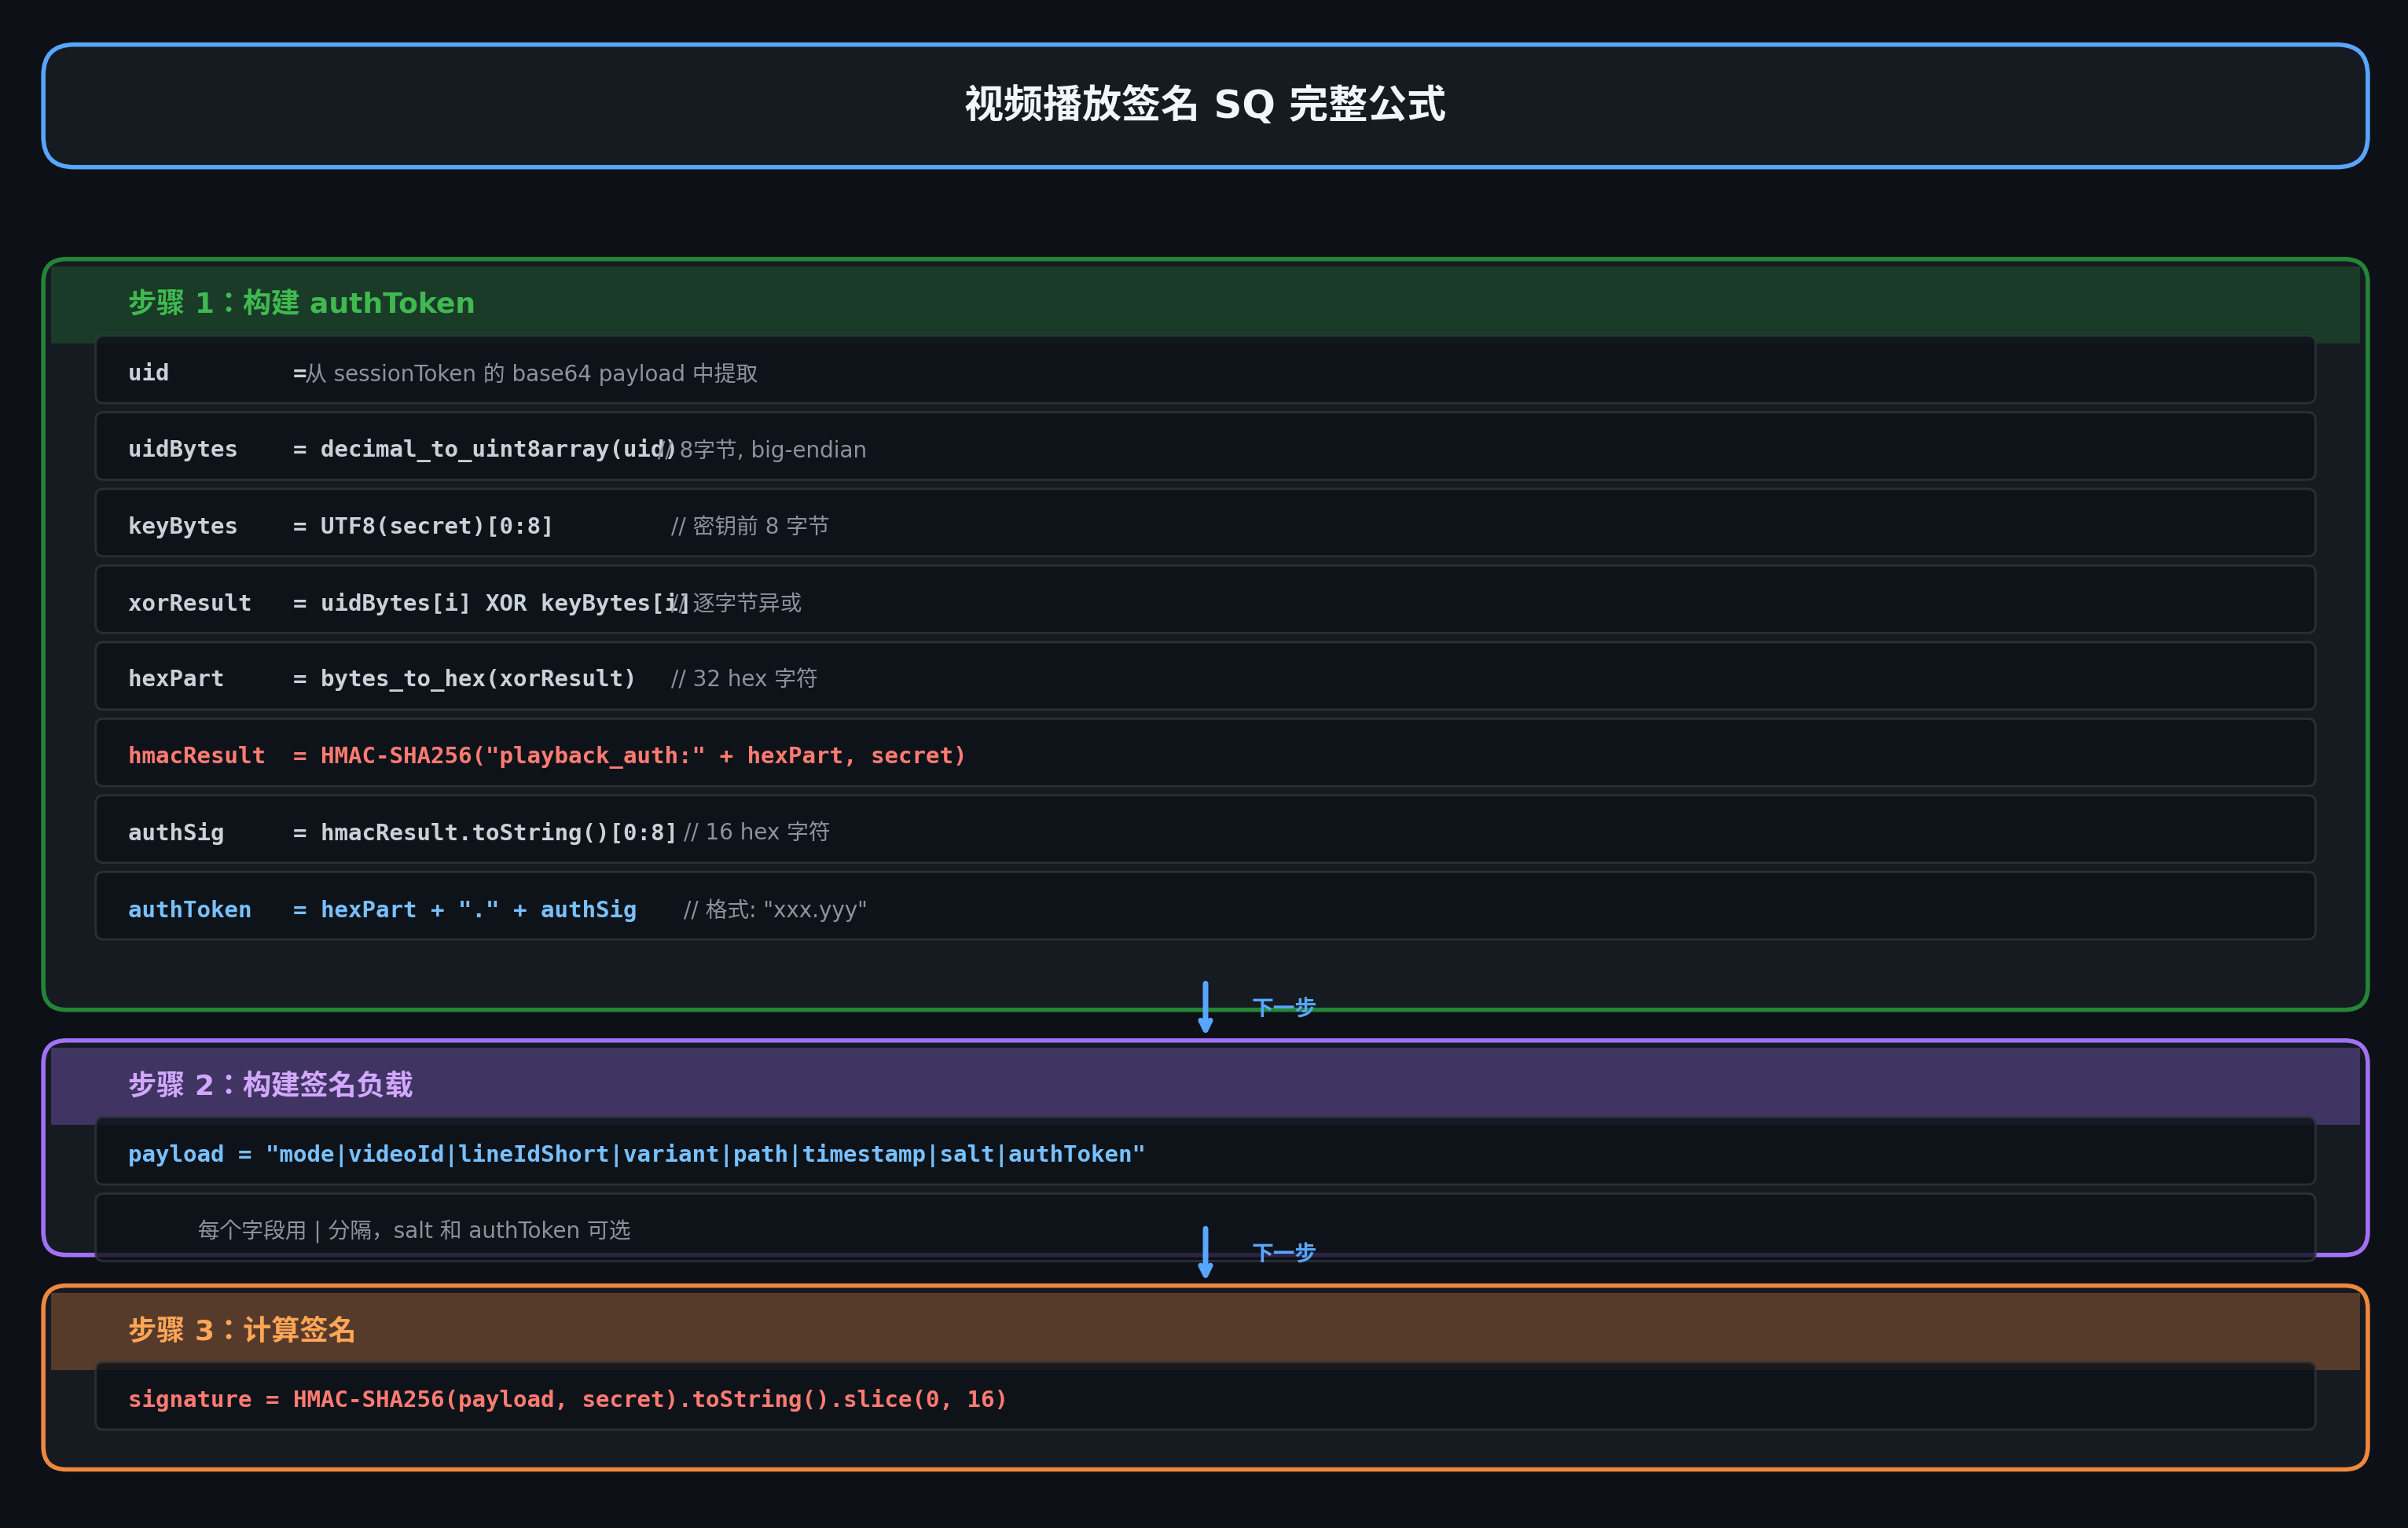Click the comment 格式: "xxx.yyy"
Image resolution: width=2408 pixels, height=1528 pixels.
coord(775,909)
